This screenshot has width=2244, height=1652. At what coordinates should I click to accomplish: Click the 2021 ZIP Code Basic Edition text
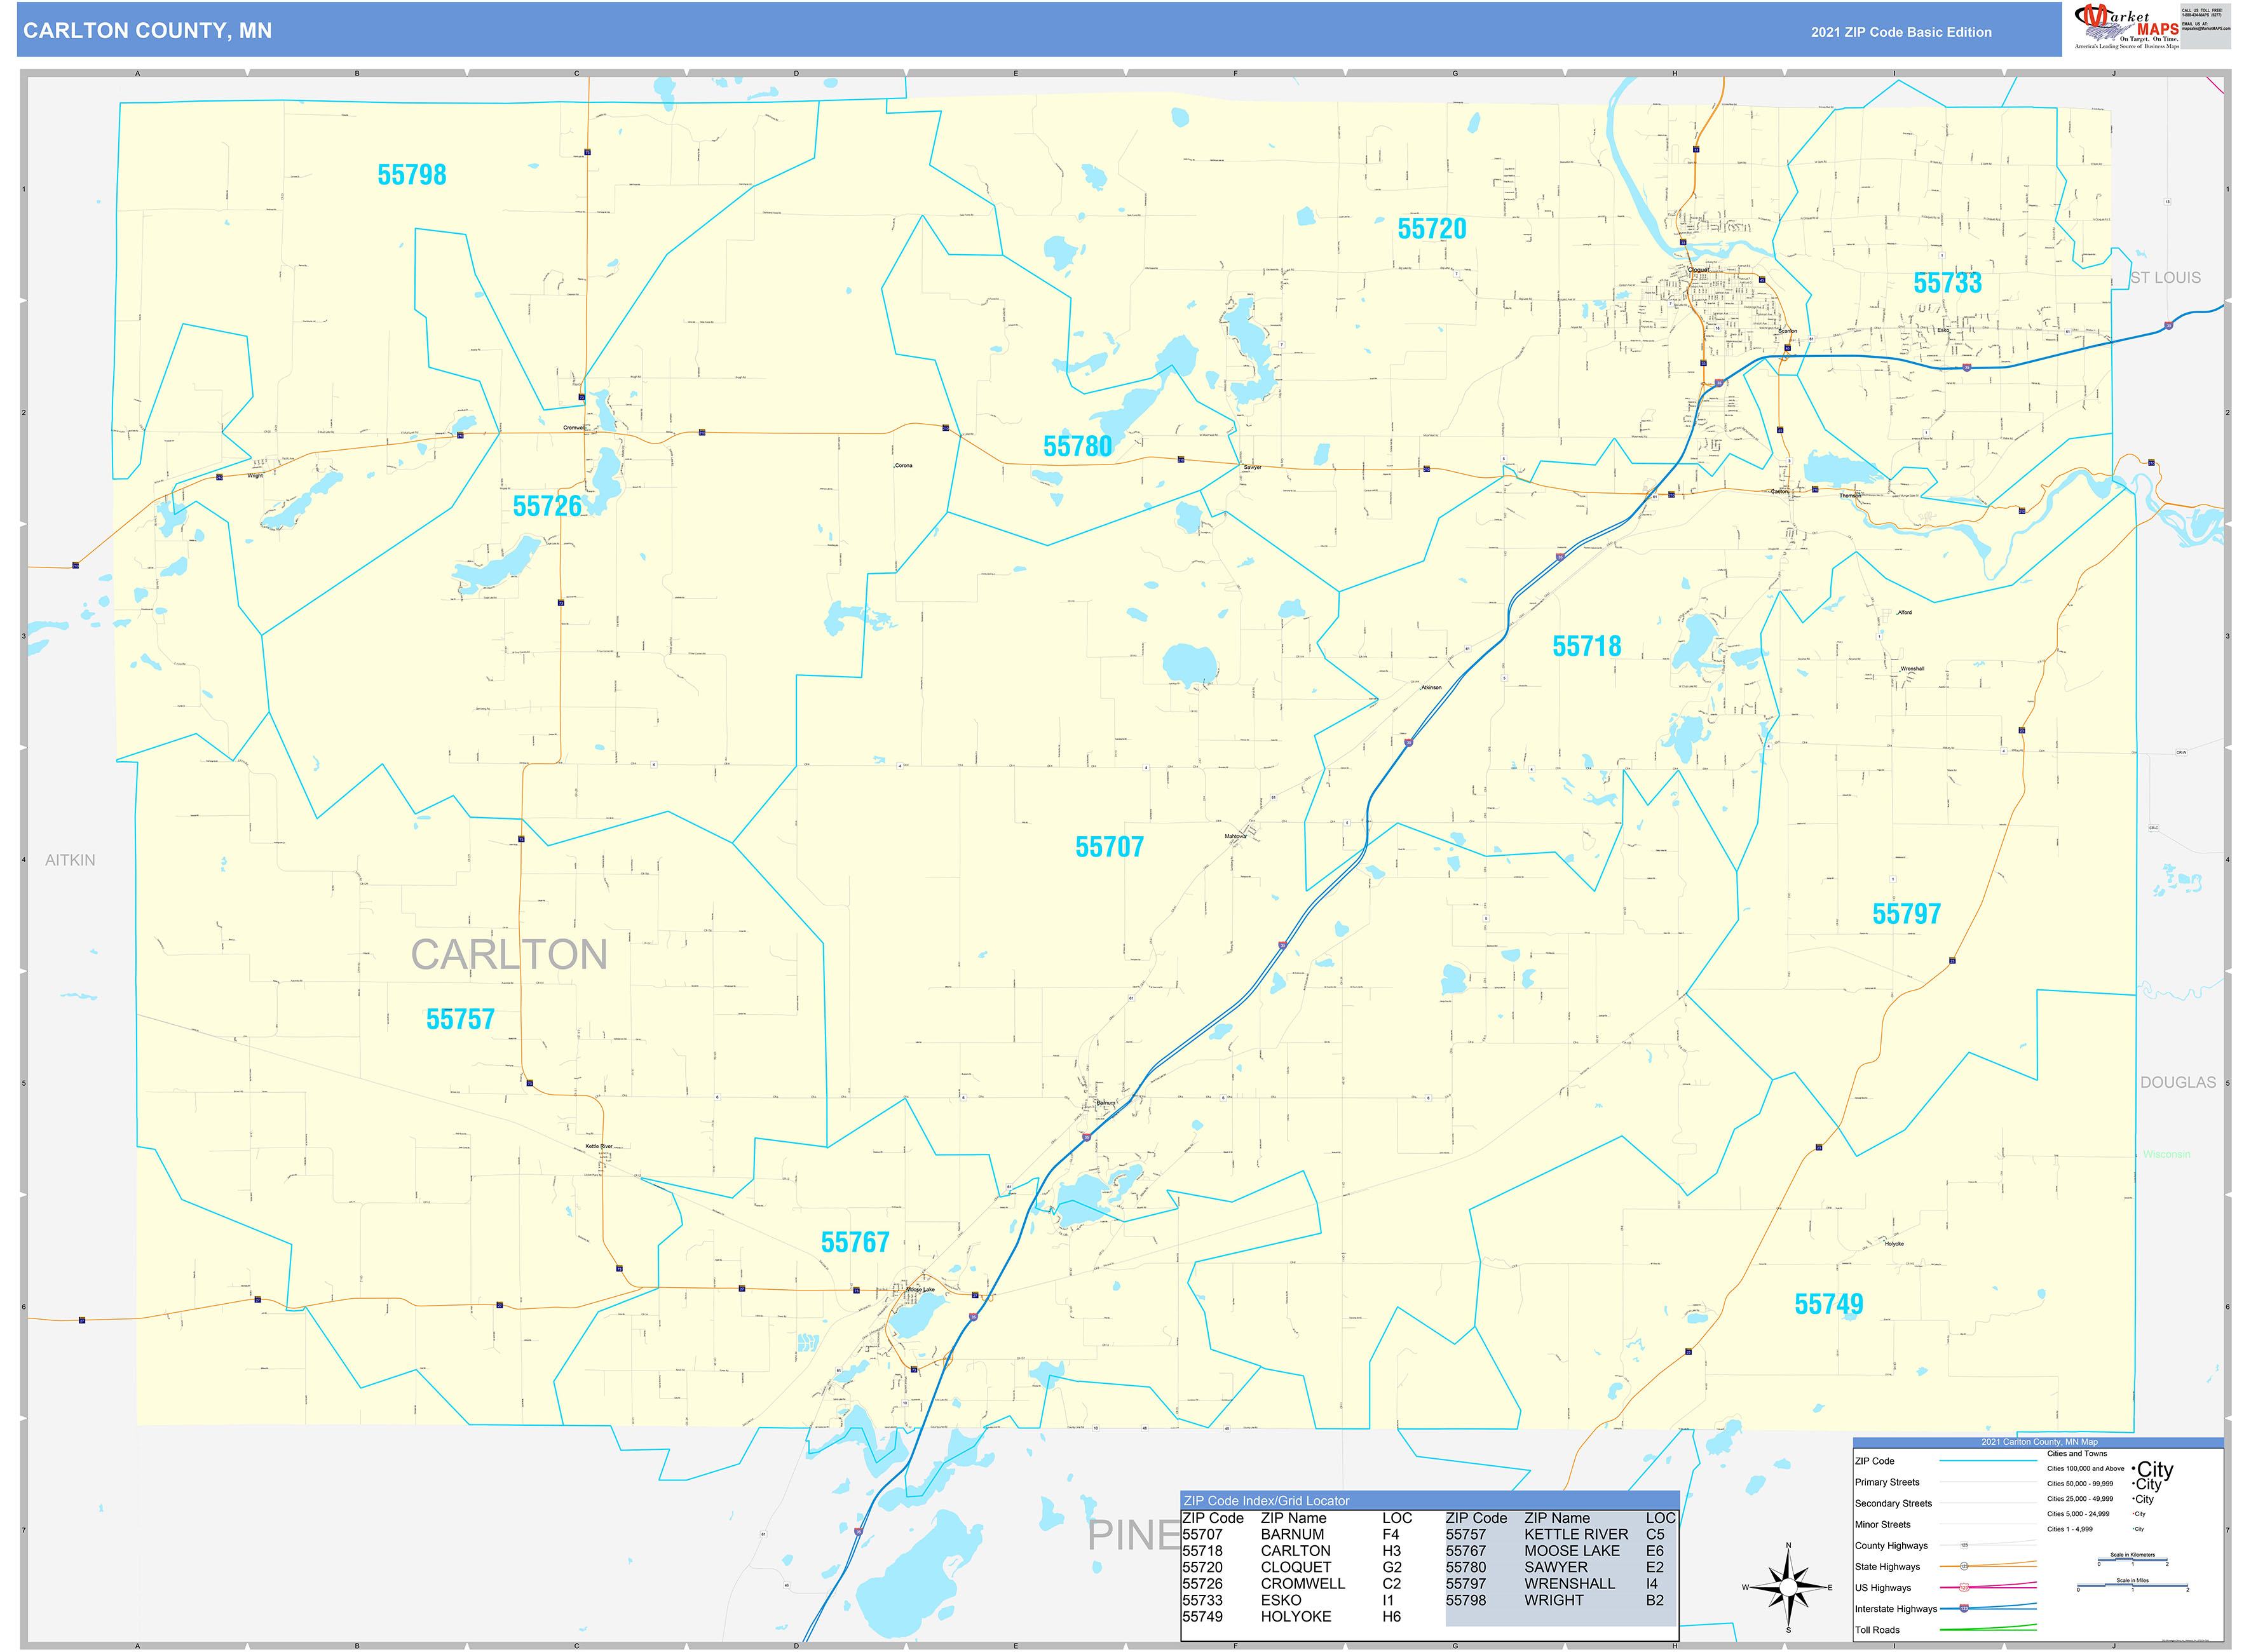tap(1901, 32)
